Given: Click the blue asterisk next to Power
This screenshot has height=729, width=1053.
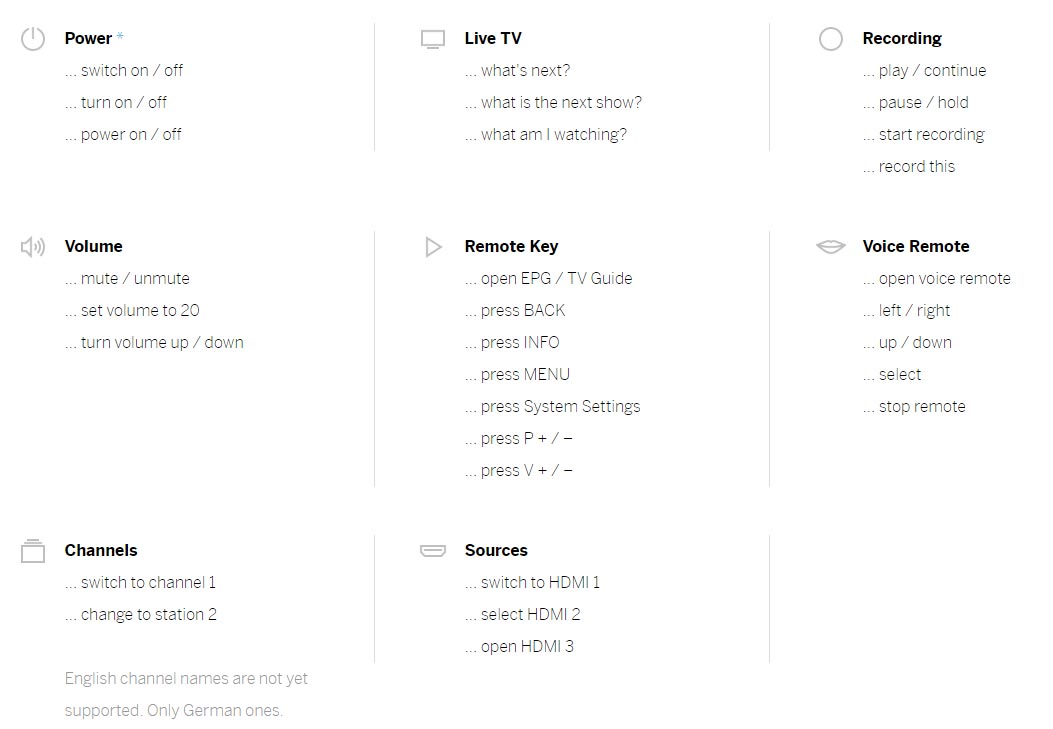Looking at the screenshot, I should coord(120,36).
